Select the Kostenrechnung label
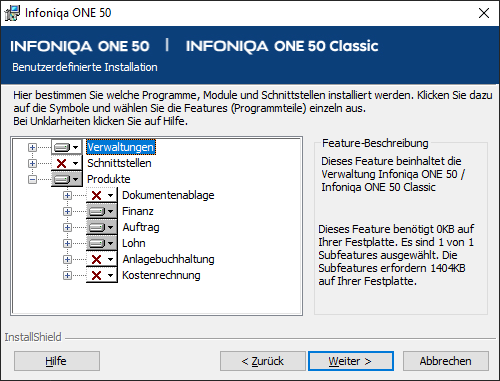This screenshot has height=381, width=500. point(161,275)
